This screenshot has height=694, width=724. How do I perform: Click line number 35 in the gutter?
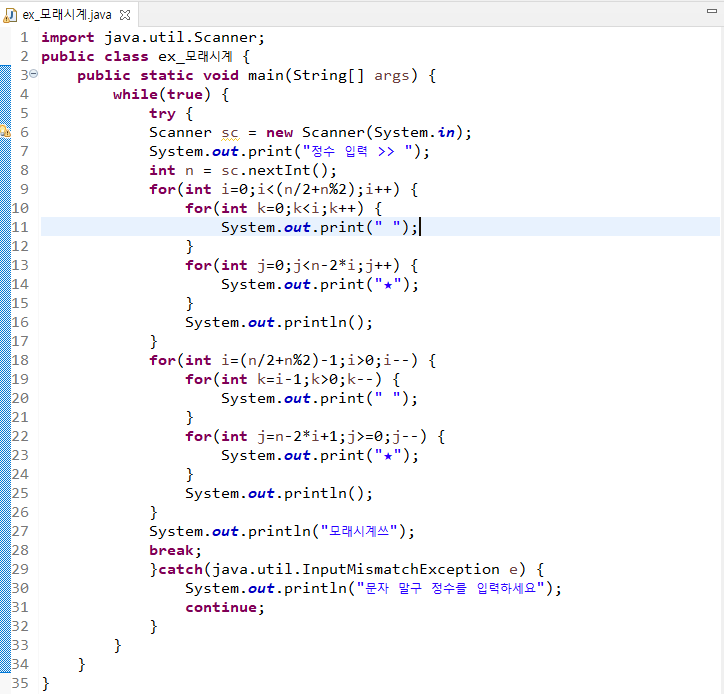[20, 683]
